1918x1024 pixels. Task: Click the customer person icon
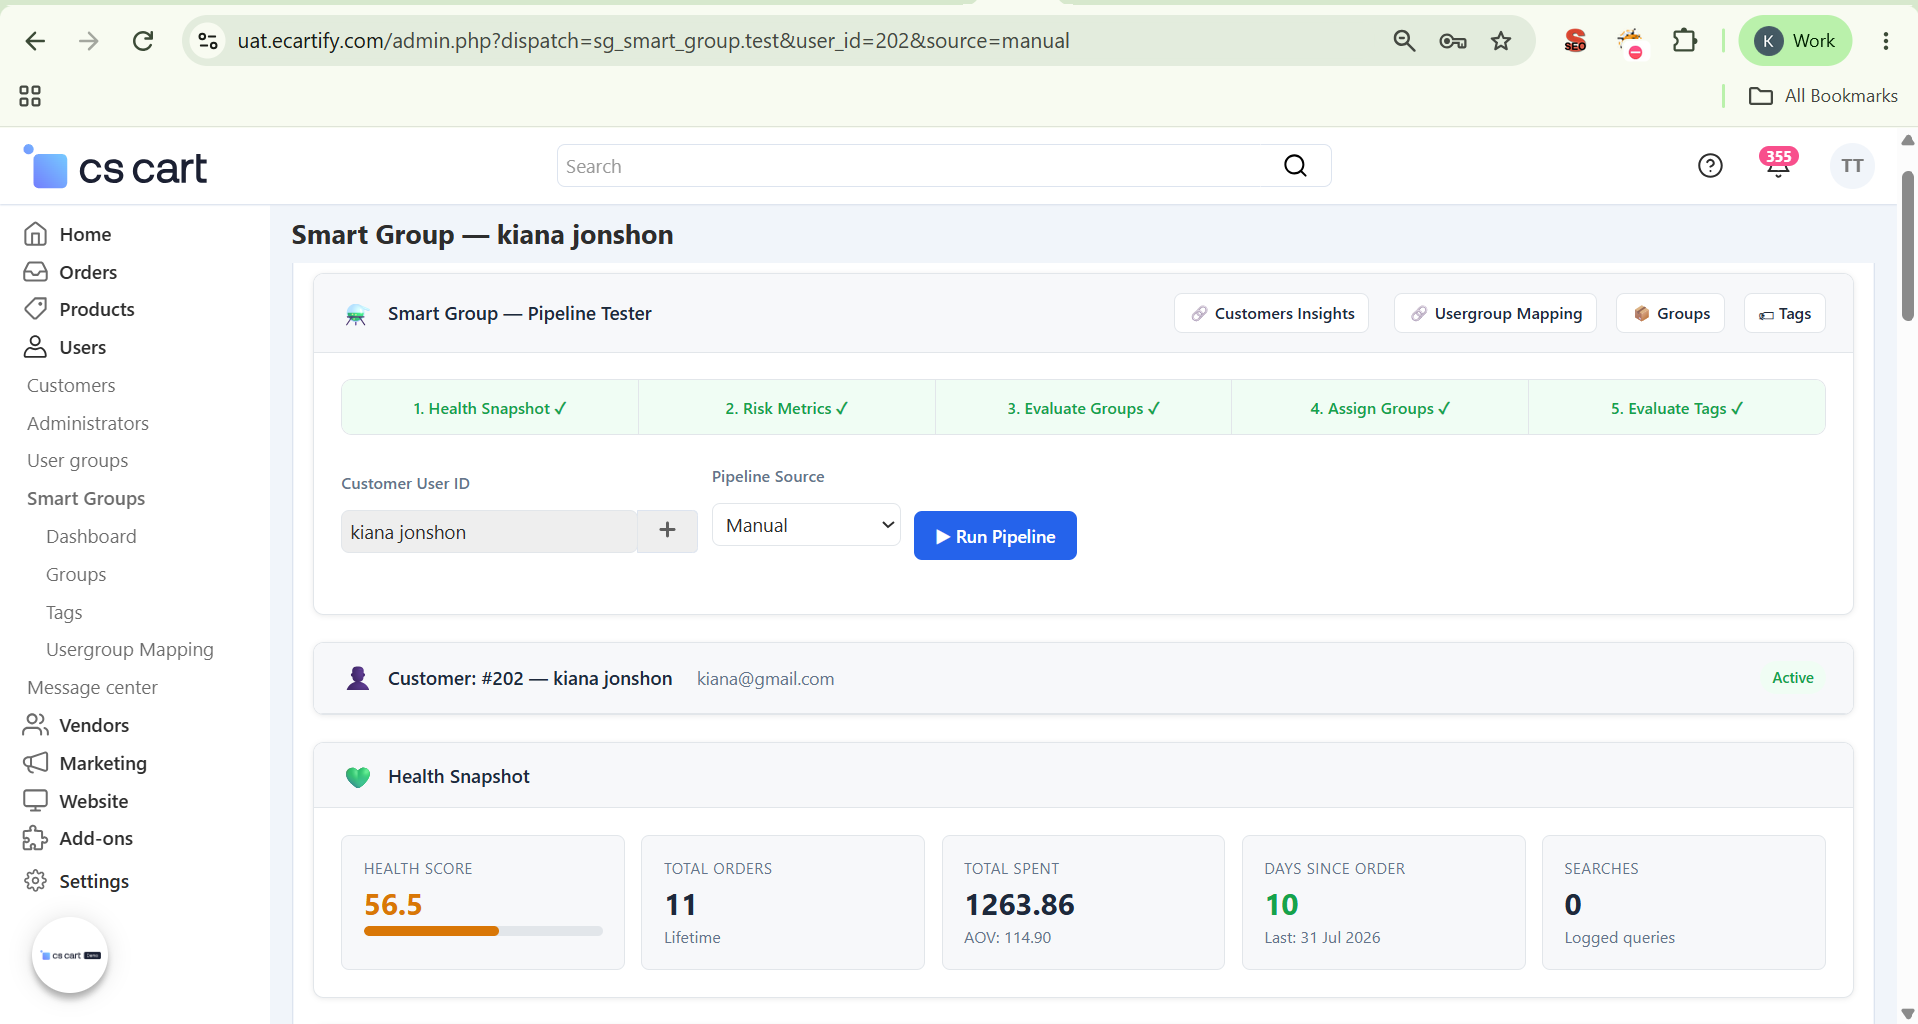click(358, 678)
